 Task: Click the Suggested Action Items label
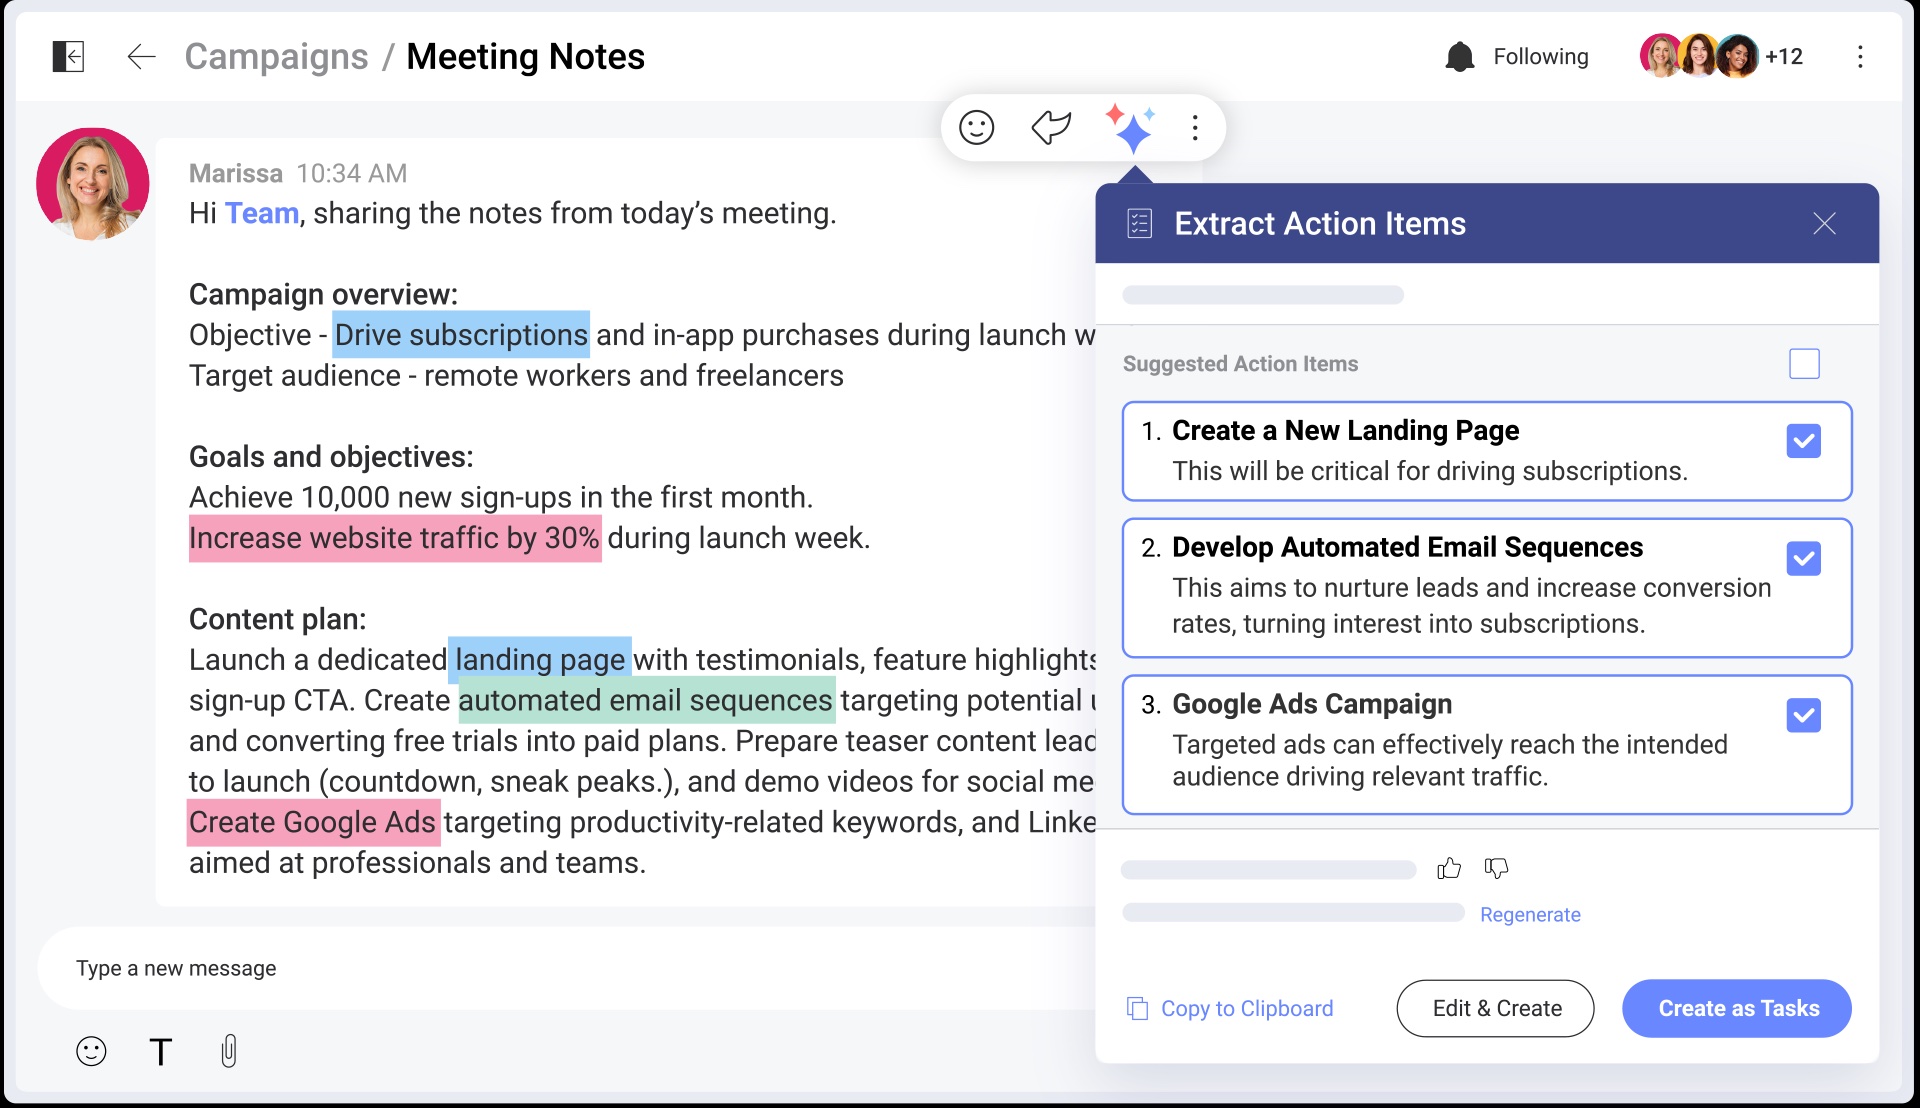pyautogui.click(x=1240, y=364)
